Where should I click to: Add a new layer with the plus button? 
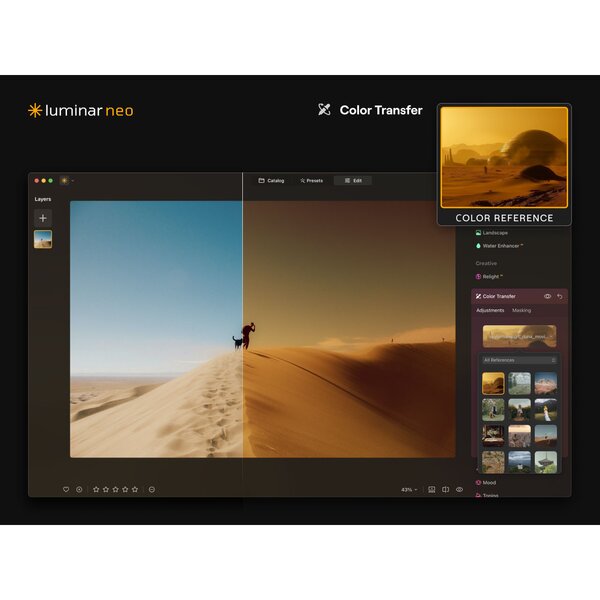[43, 218]
